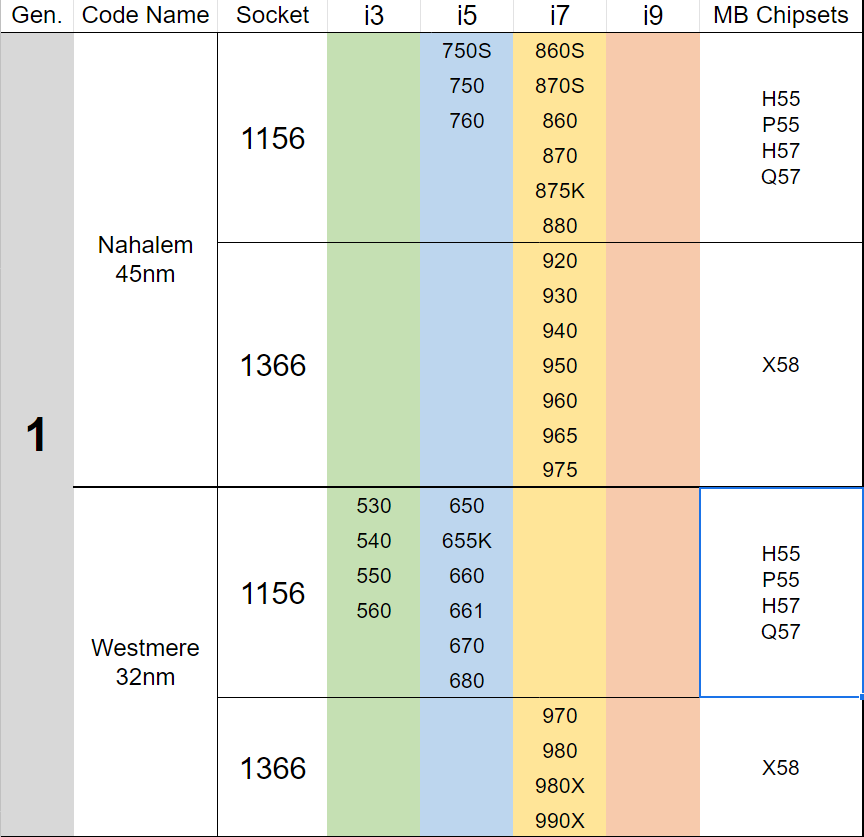Select socket 1156 in the Nahalem section
This screenshot has width=864, height=837.
click(272, 138)
